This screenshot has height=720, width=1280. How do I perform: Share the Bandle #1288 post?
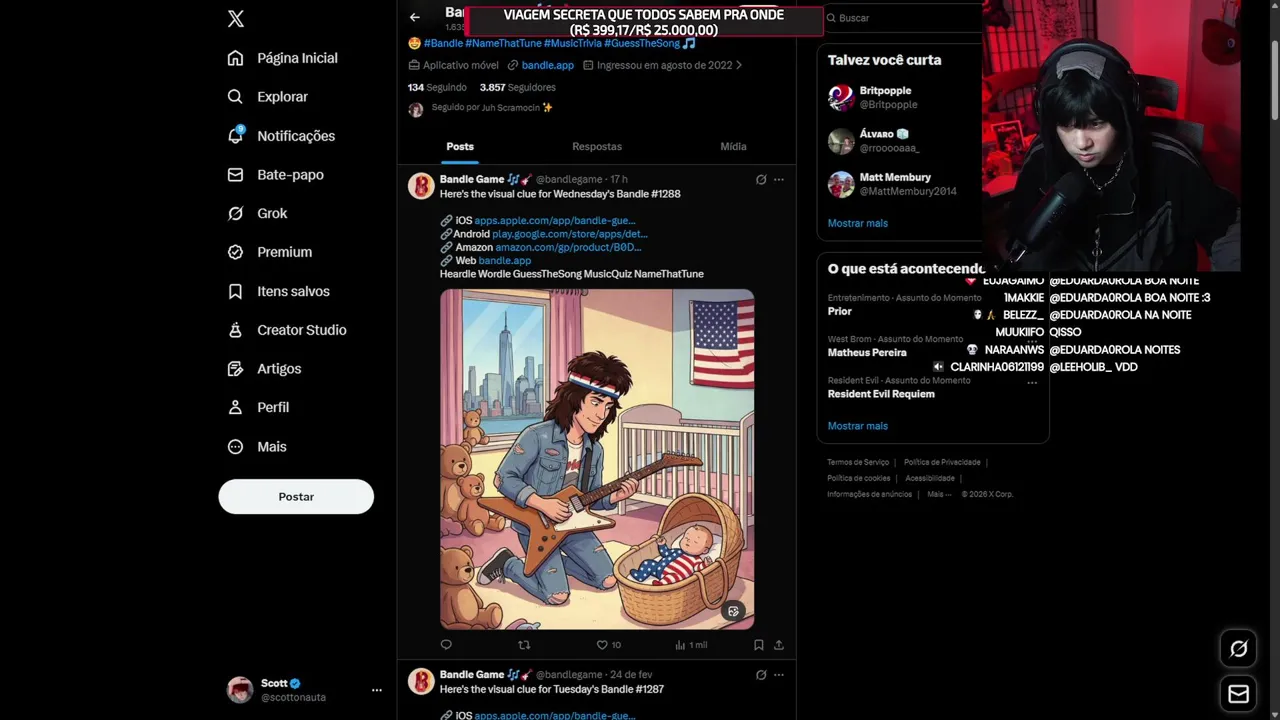pyautogui.click(x=779, y=645)
